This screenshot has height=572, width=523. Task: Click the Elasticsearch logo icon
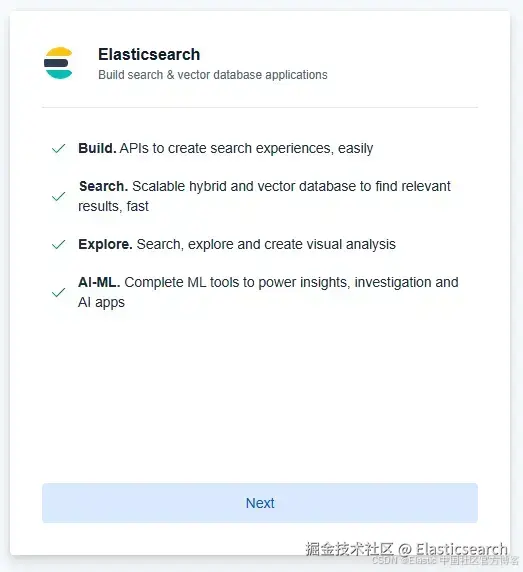point(58,63)
